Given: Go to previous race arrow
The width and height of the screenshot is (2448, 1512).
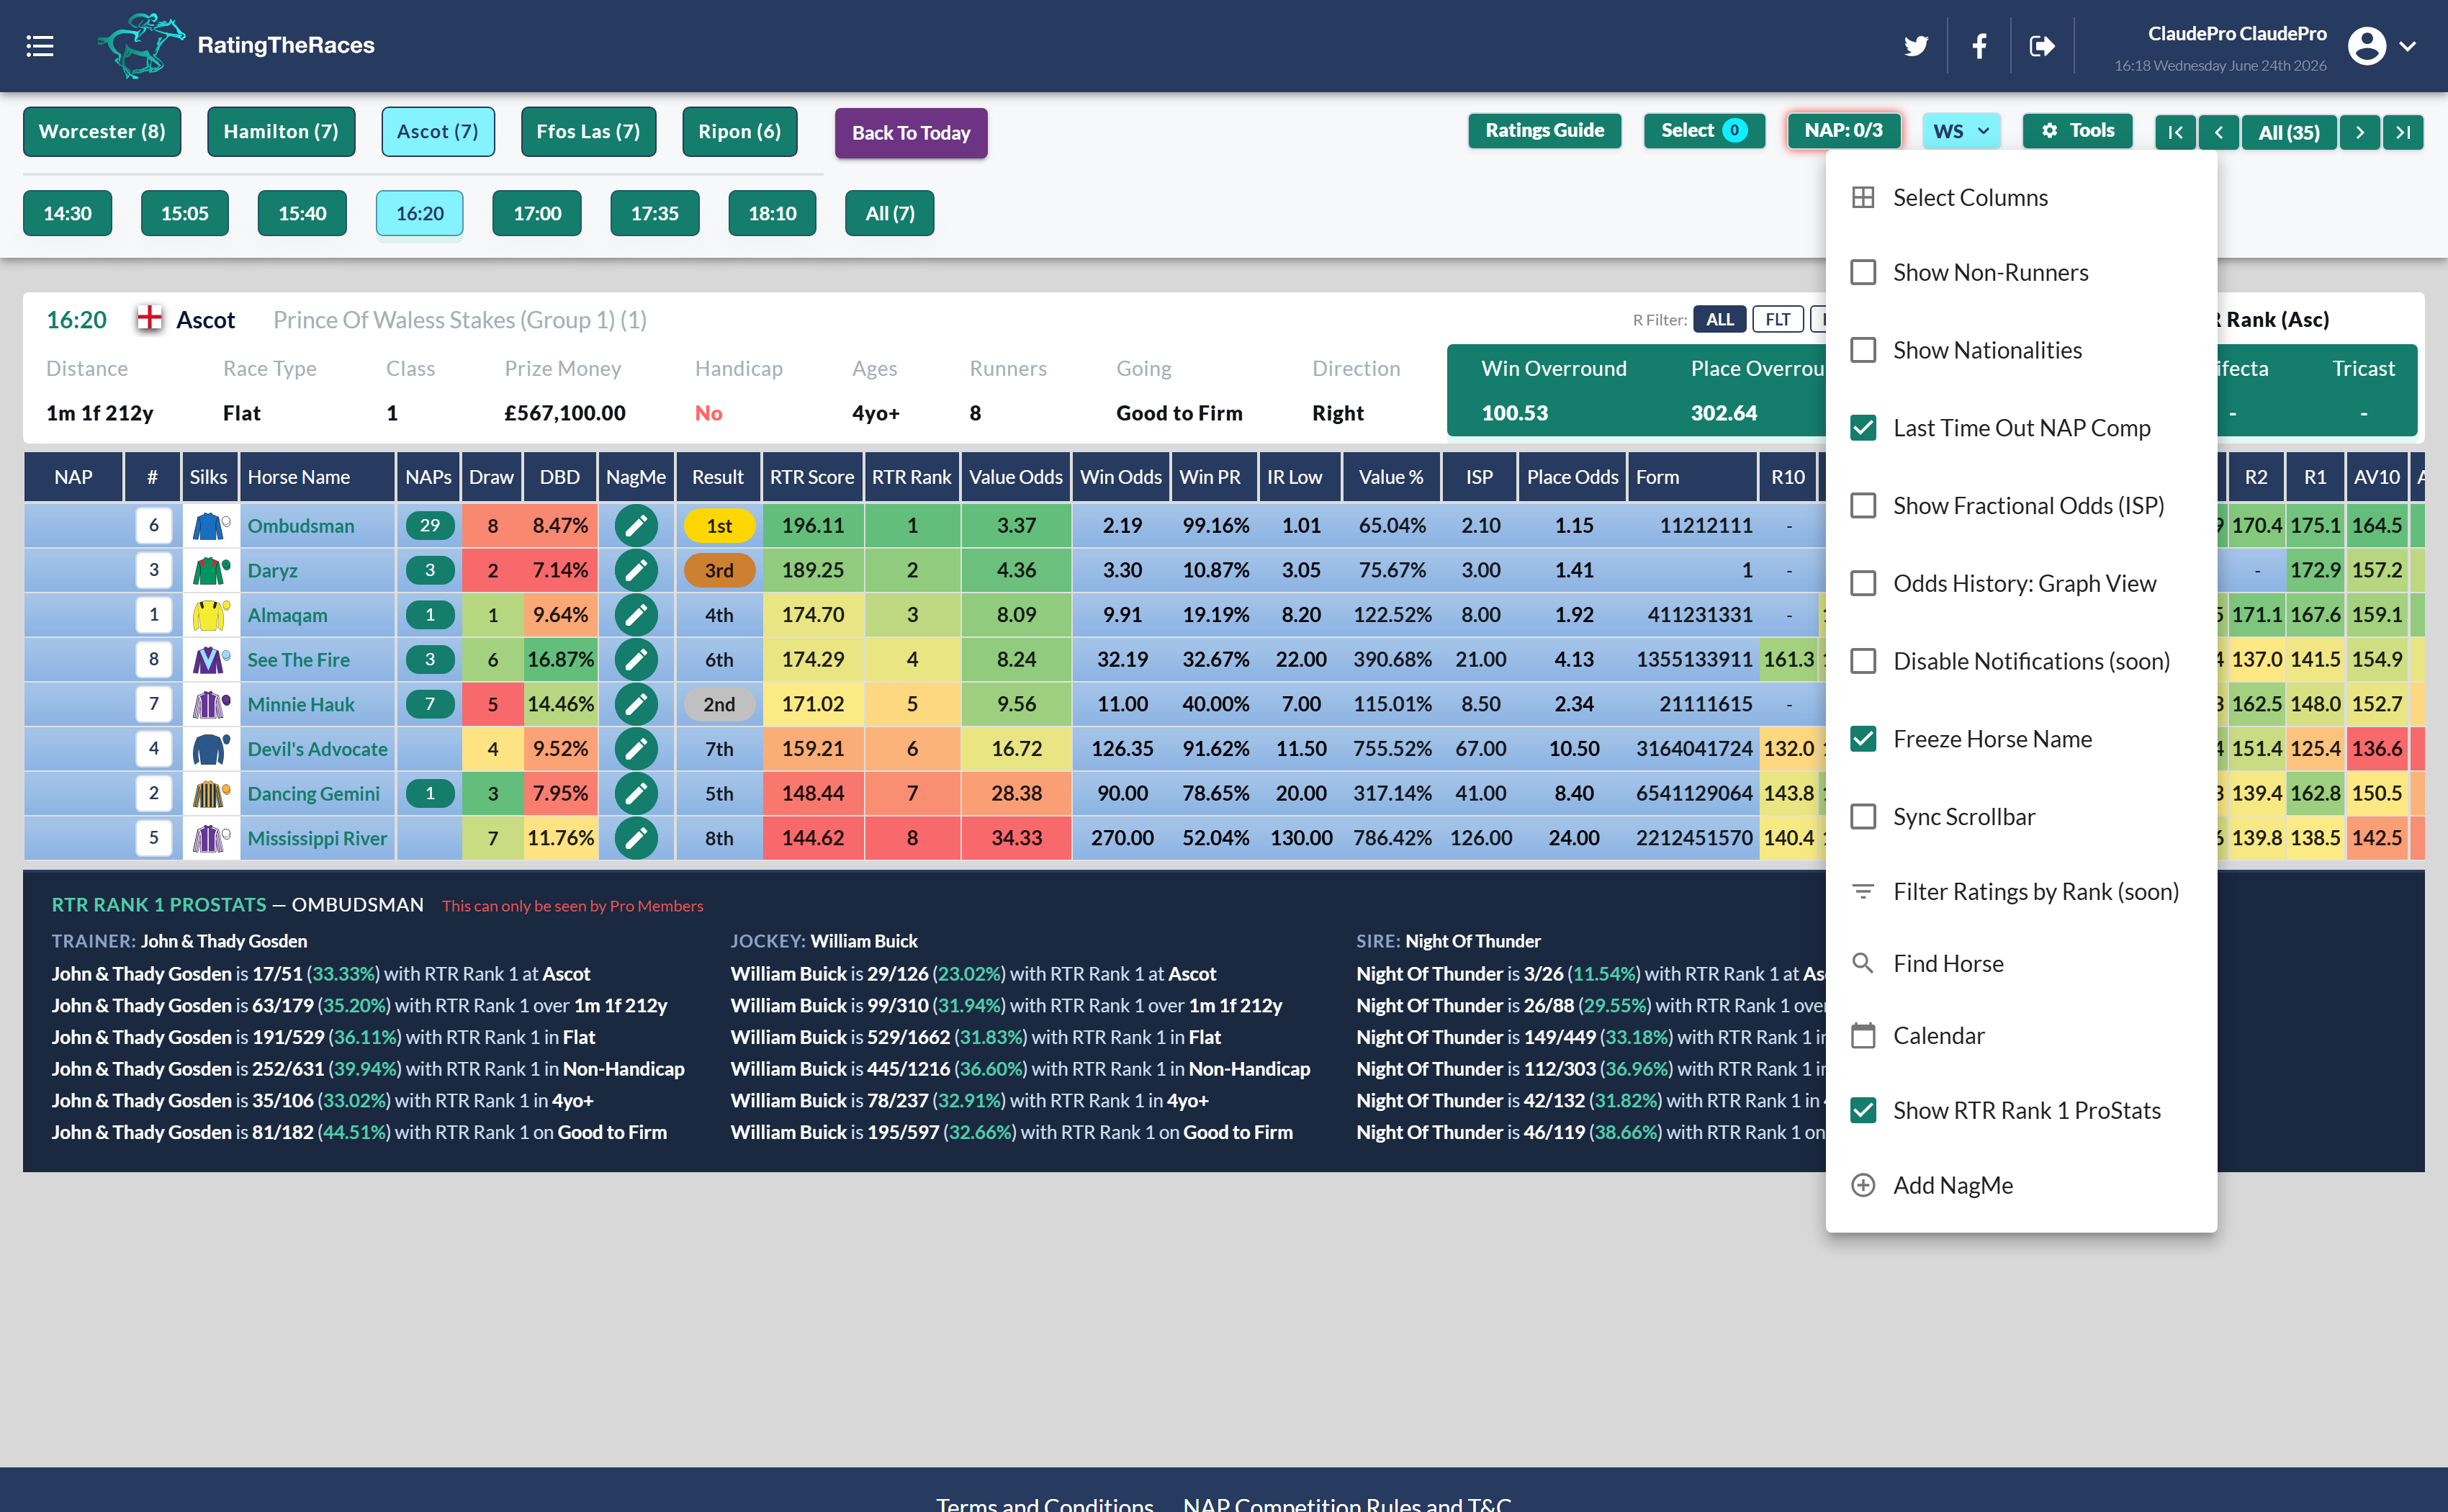Looking at the screenshot, I should (x=2218, y=132).
